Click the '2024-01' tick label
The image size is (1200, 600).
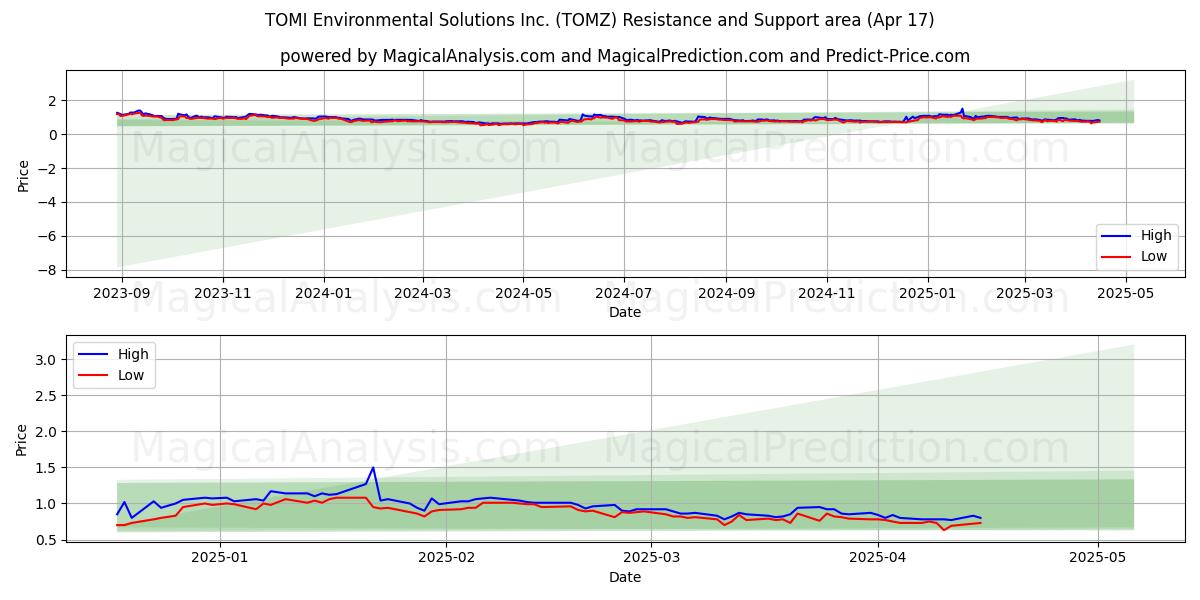pos(323,294)
